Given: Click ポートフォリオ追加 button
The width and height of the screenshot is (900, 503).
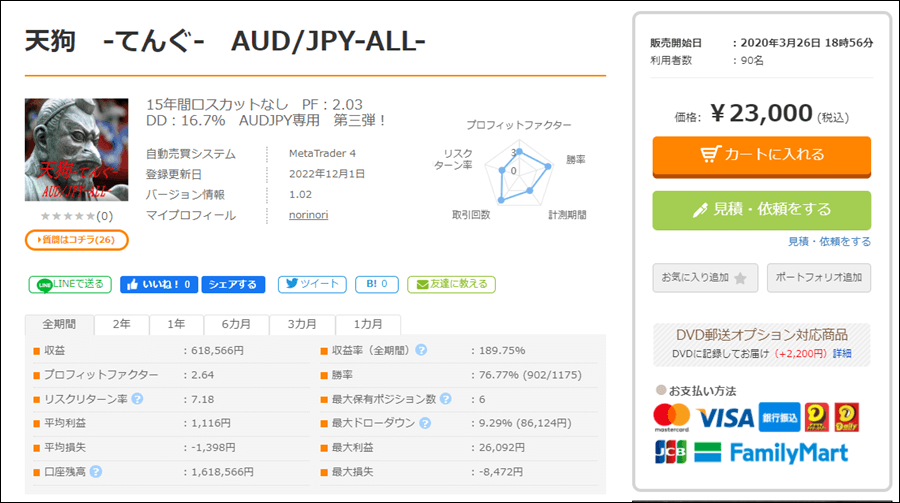Looking at the screenshot, I should 818,278.
